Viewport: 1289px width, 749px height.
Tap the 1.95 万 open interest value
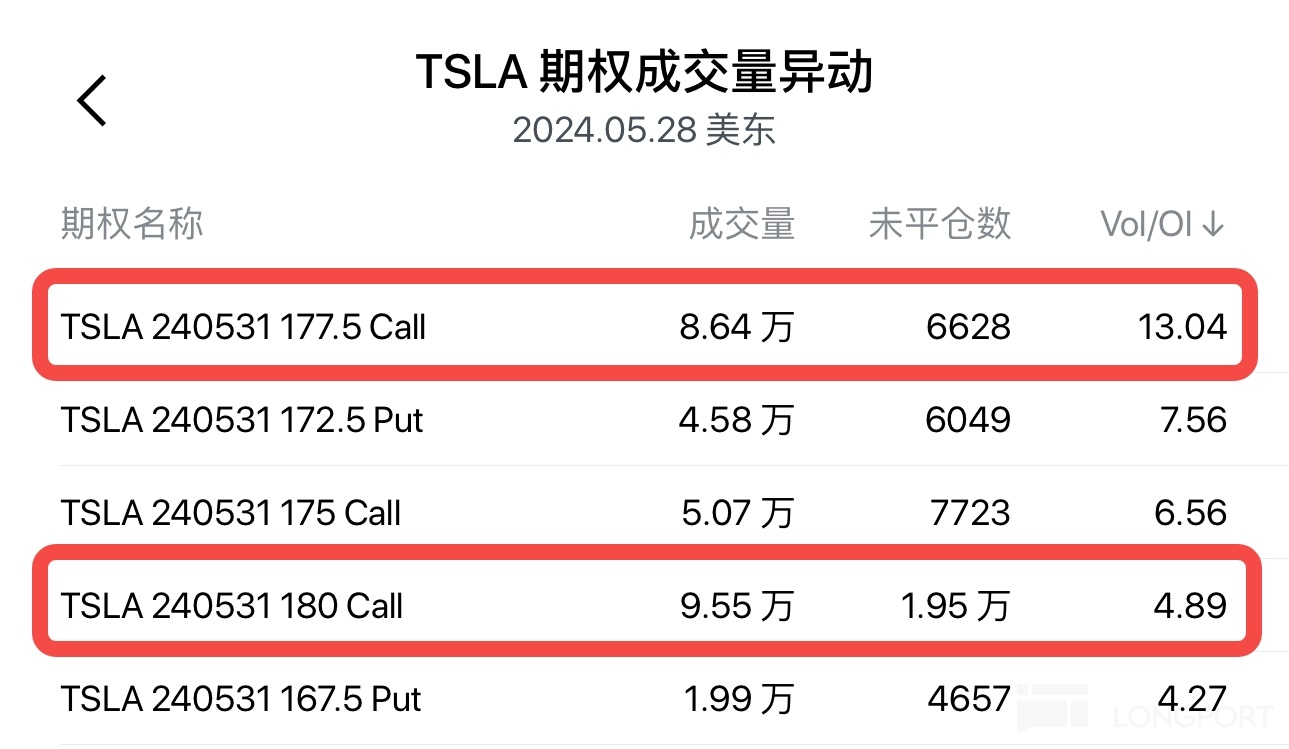point(955,606)
